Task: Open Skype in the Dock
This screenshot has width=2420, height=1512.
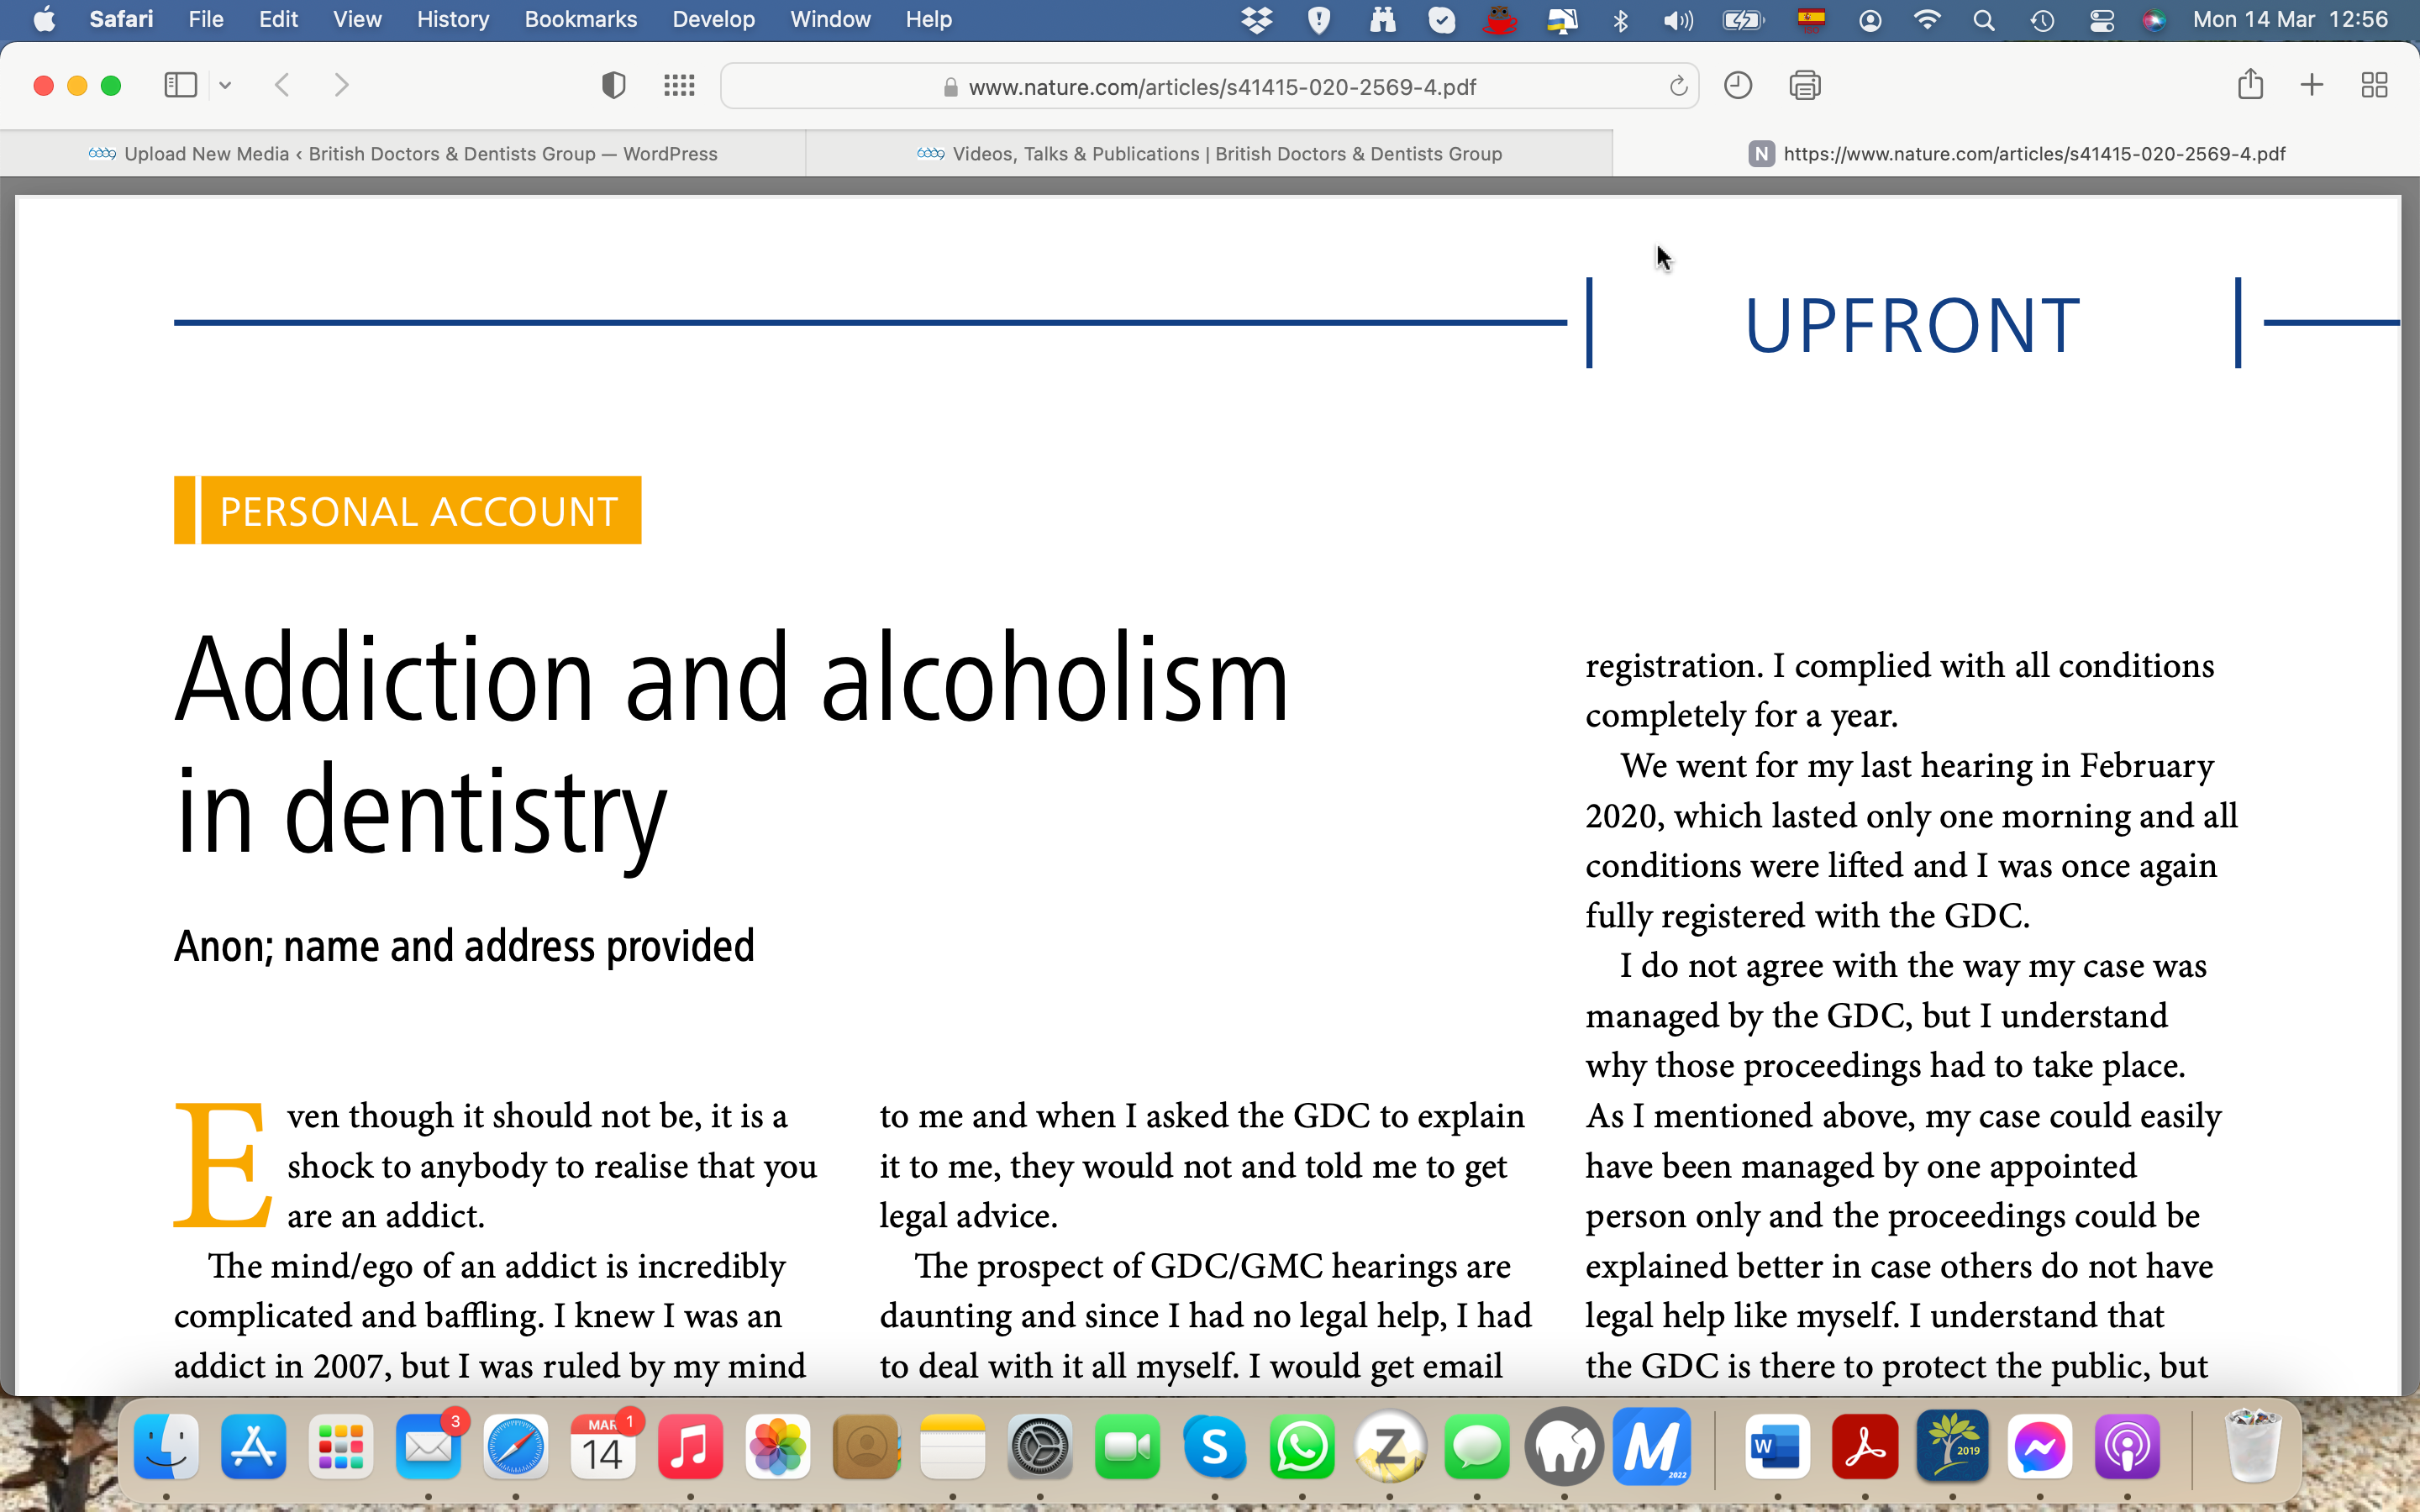Action: (x=1215, y=1446)
